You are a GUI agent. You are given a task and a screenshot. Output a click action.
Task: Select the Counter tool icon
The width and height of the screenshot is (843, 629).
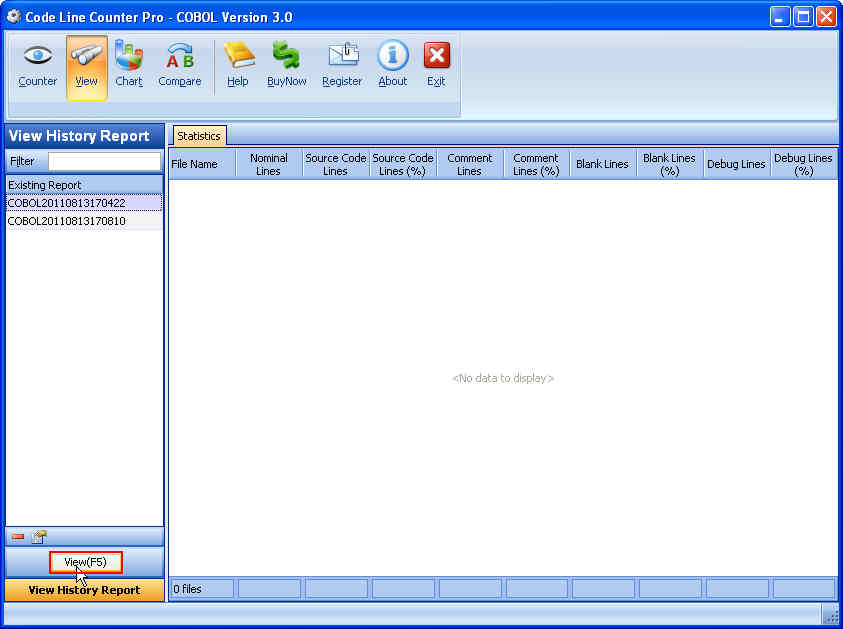[37, 65]
